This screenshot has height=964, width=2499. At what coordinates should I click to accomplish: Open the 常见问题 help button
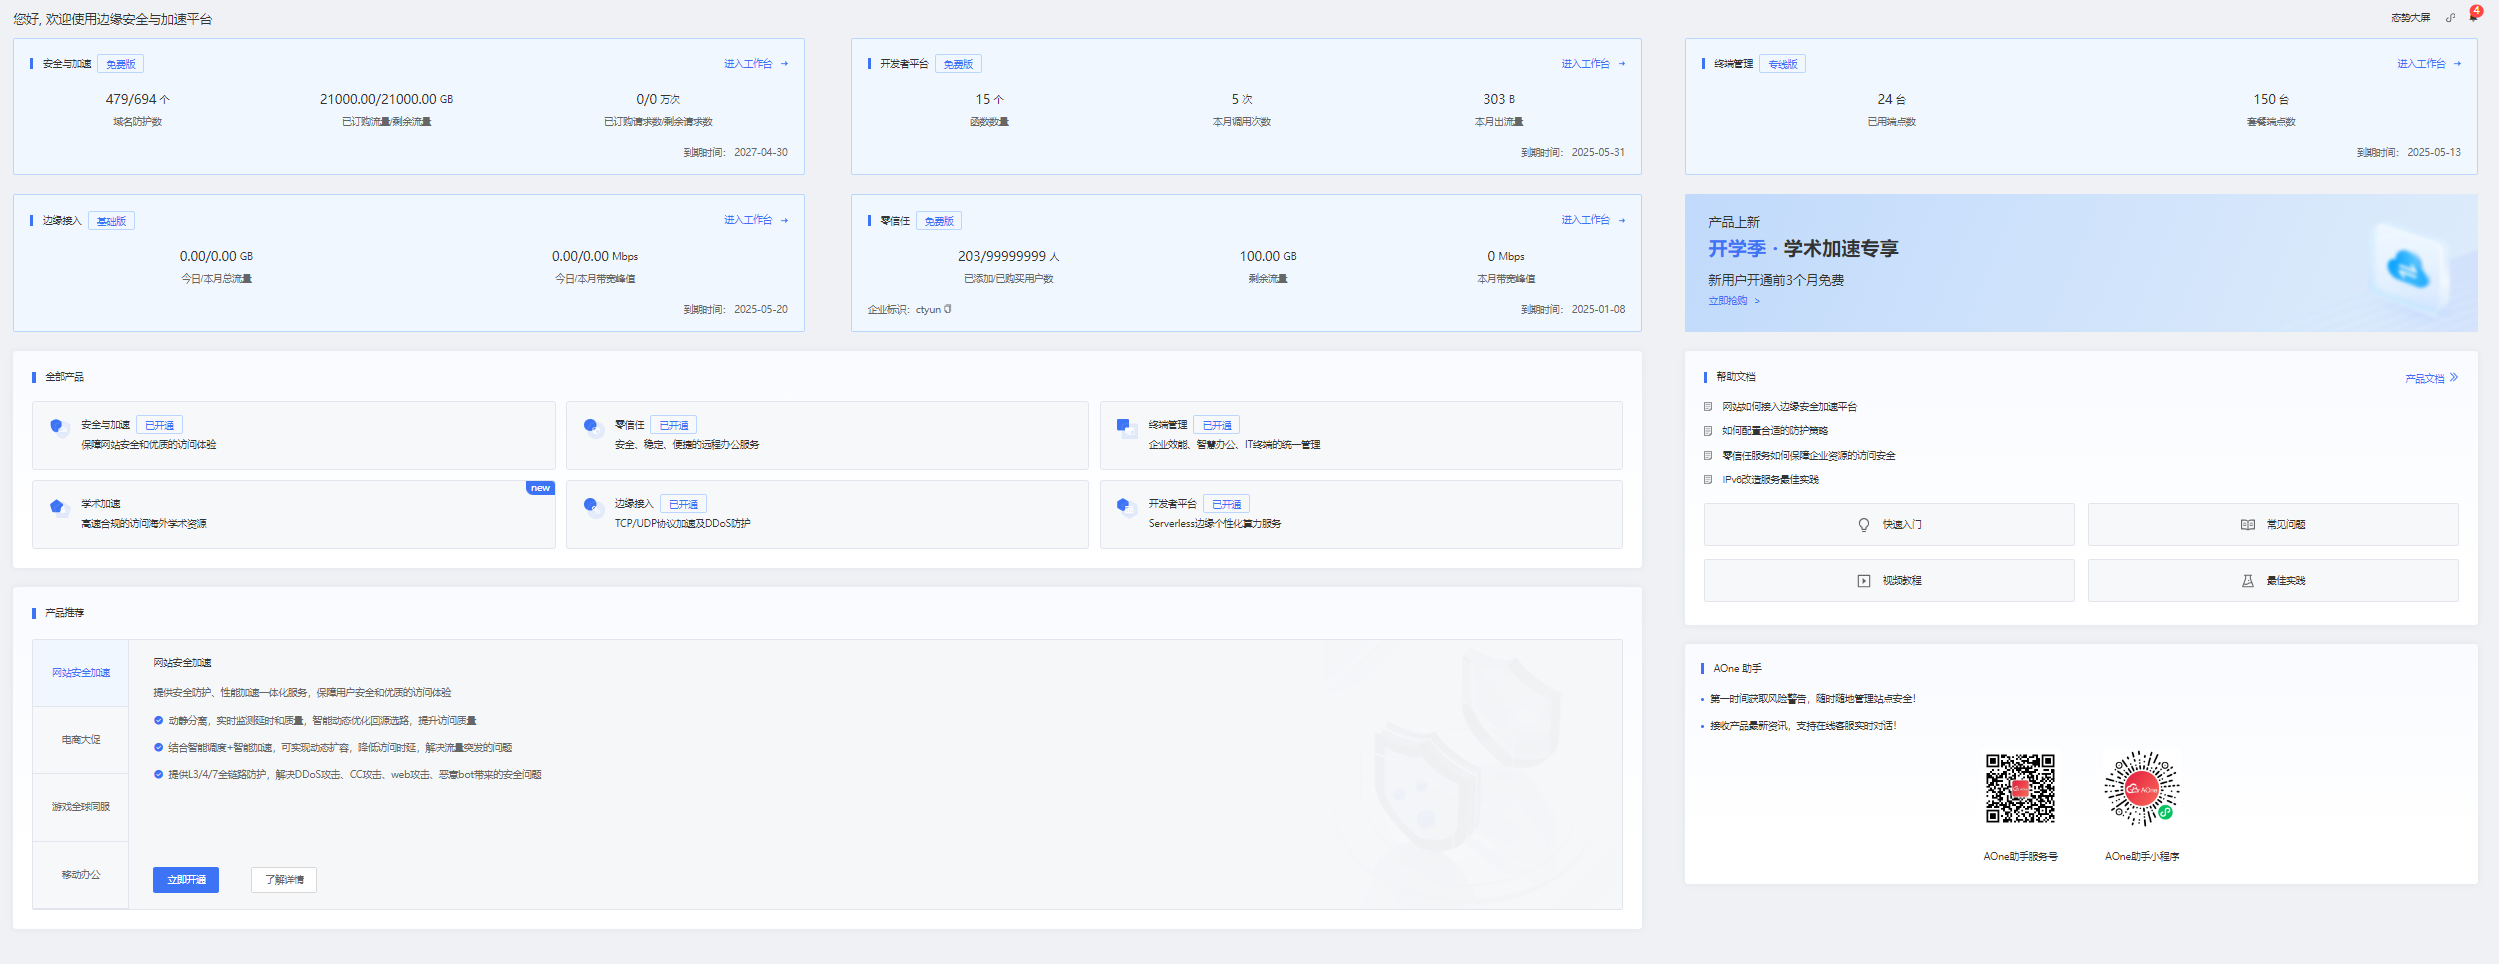2273,525
